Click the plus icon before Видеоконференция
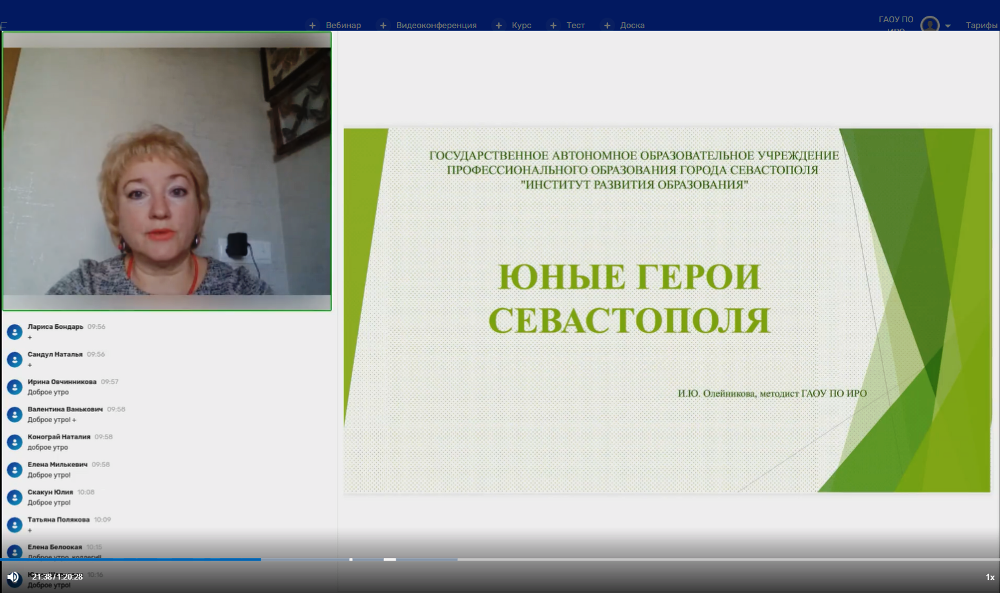 383,26
